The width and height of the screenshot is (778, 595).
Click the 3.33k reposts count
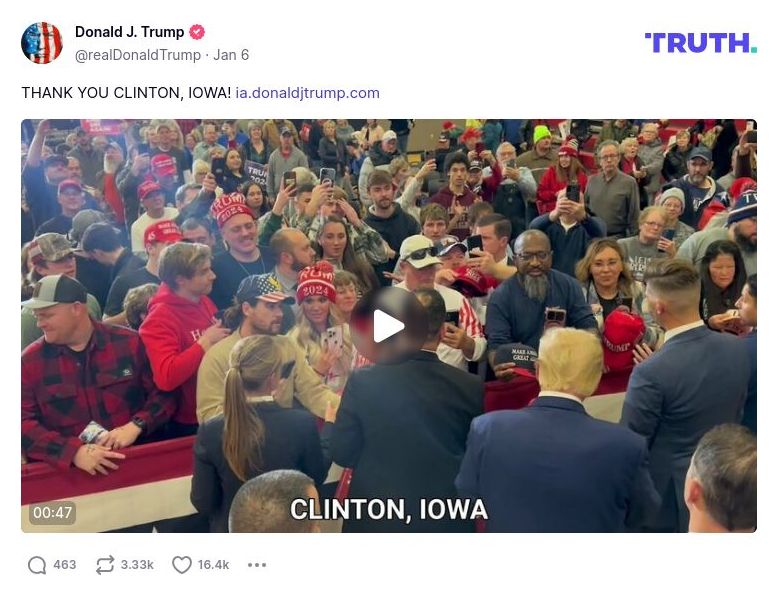(137, 565)
